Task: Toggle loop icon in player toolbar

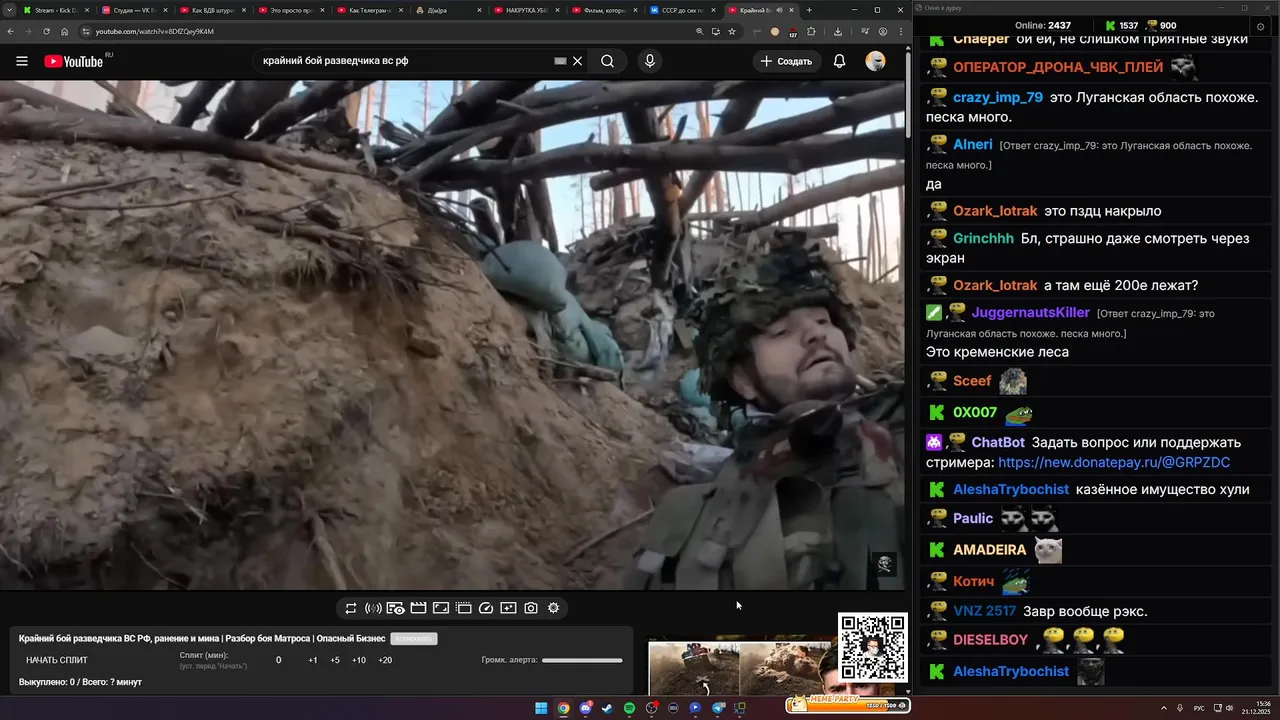Action: coord(351,608)
